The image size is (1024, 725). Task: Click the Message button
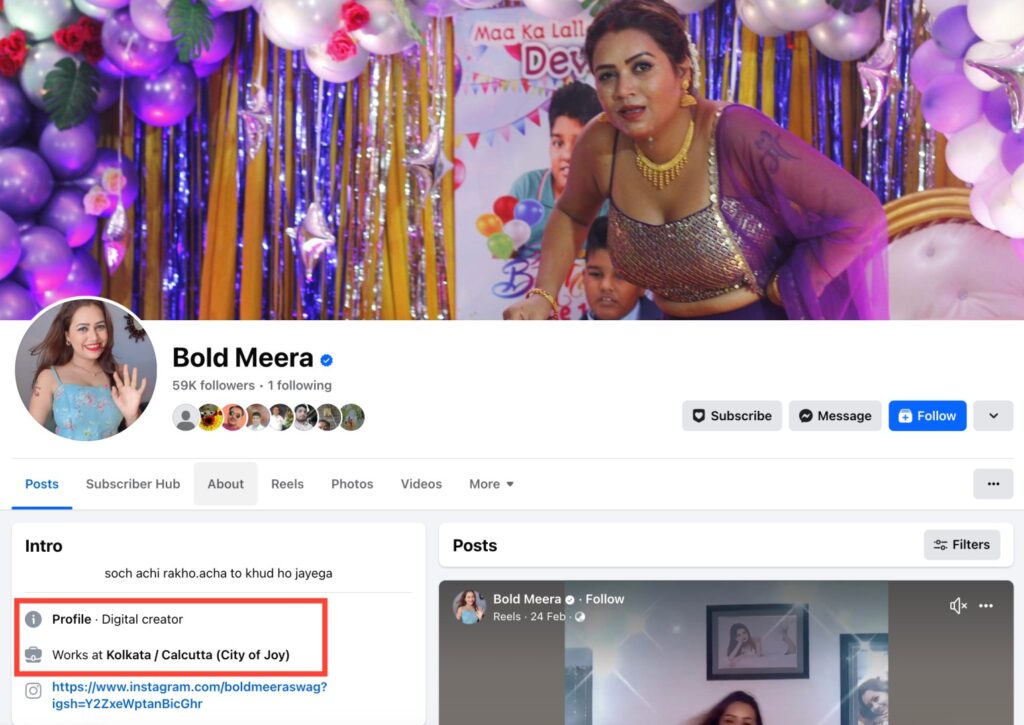(834, 416)
